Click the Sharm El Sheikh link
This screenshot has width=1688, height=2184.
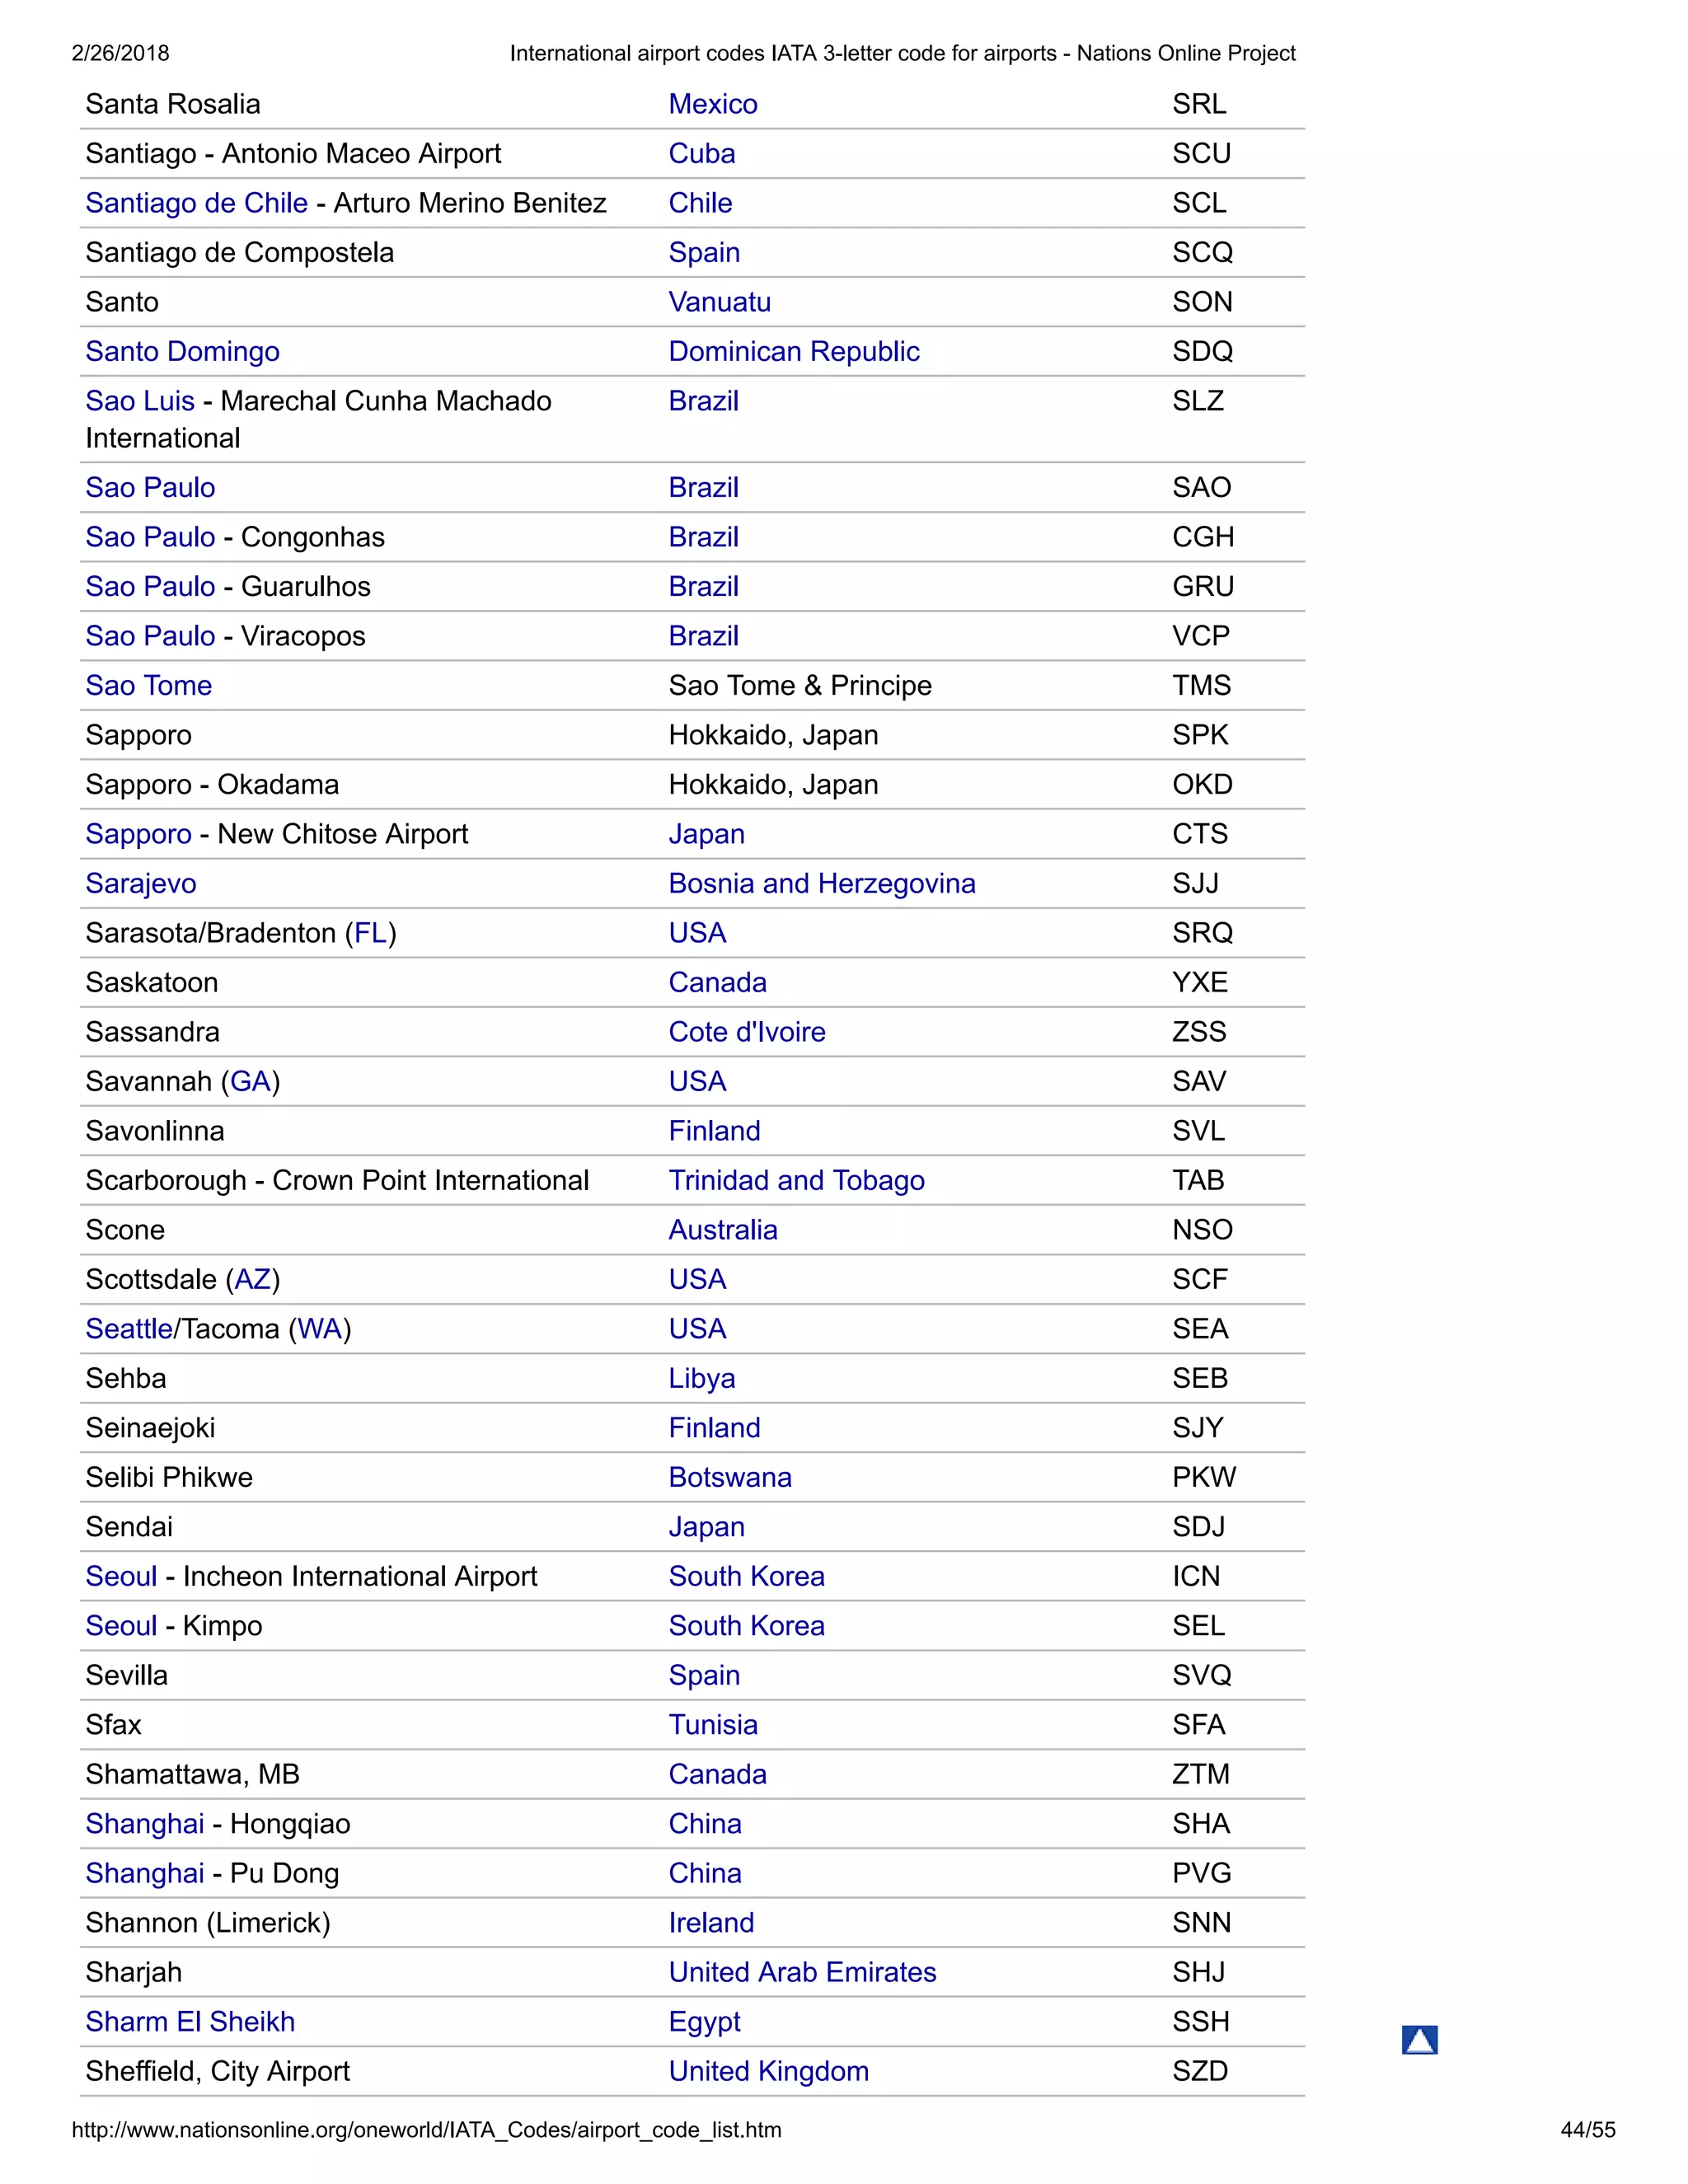(x=190, y=2021)
